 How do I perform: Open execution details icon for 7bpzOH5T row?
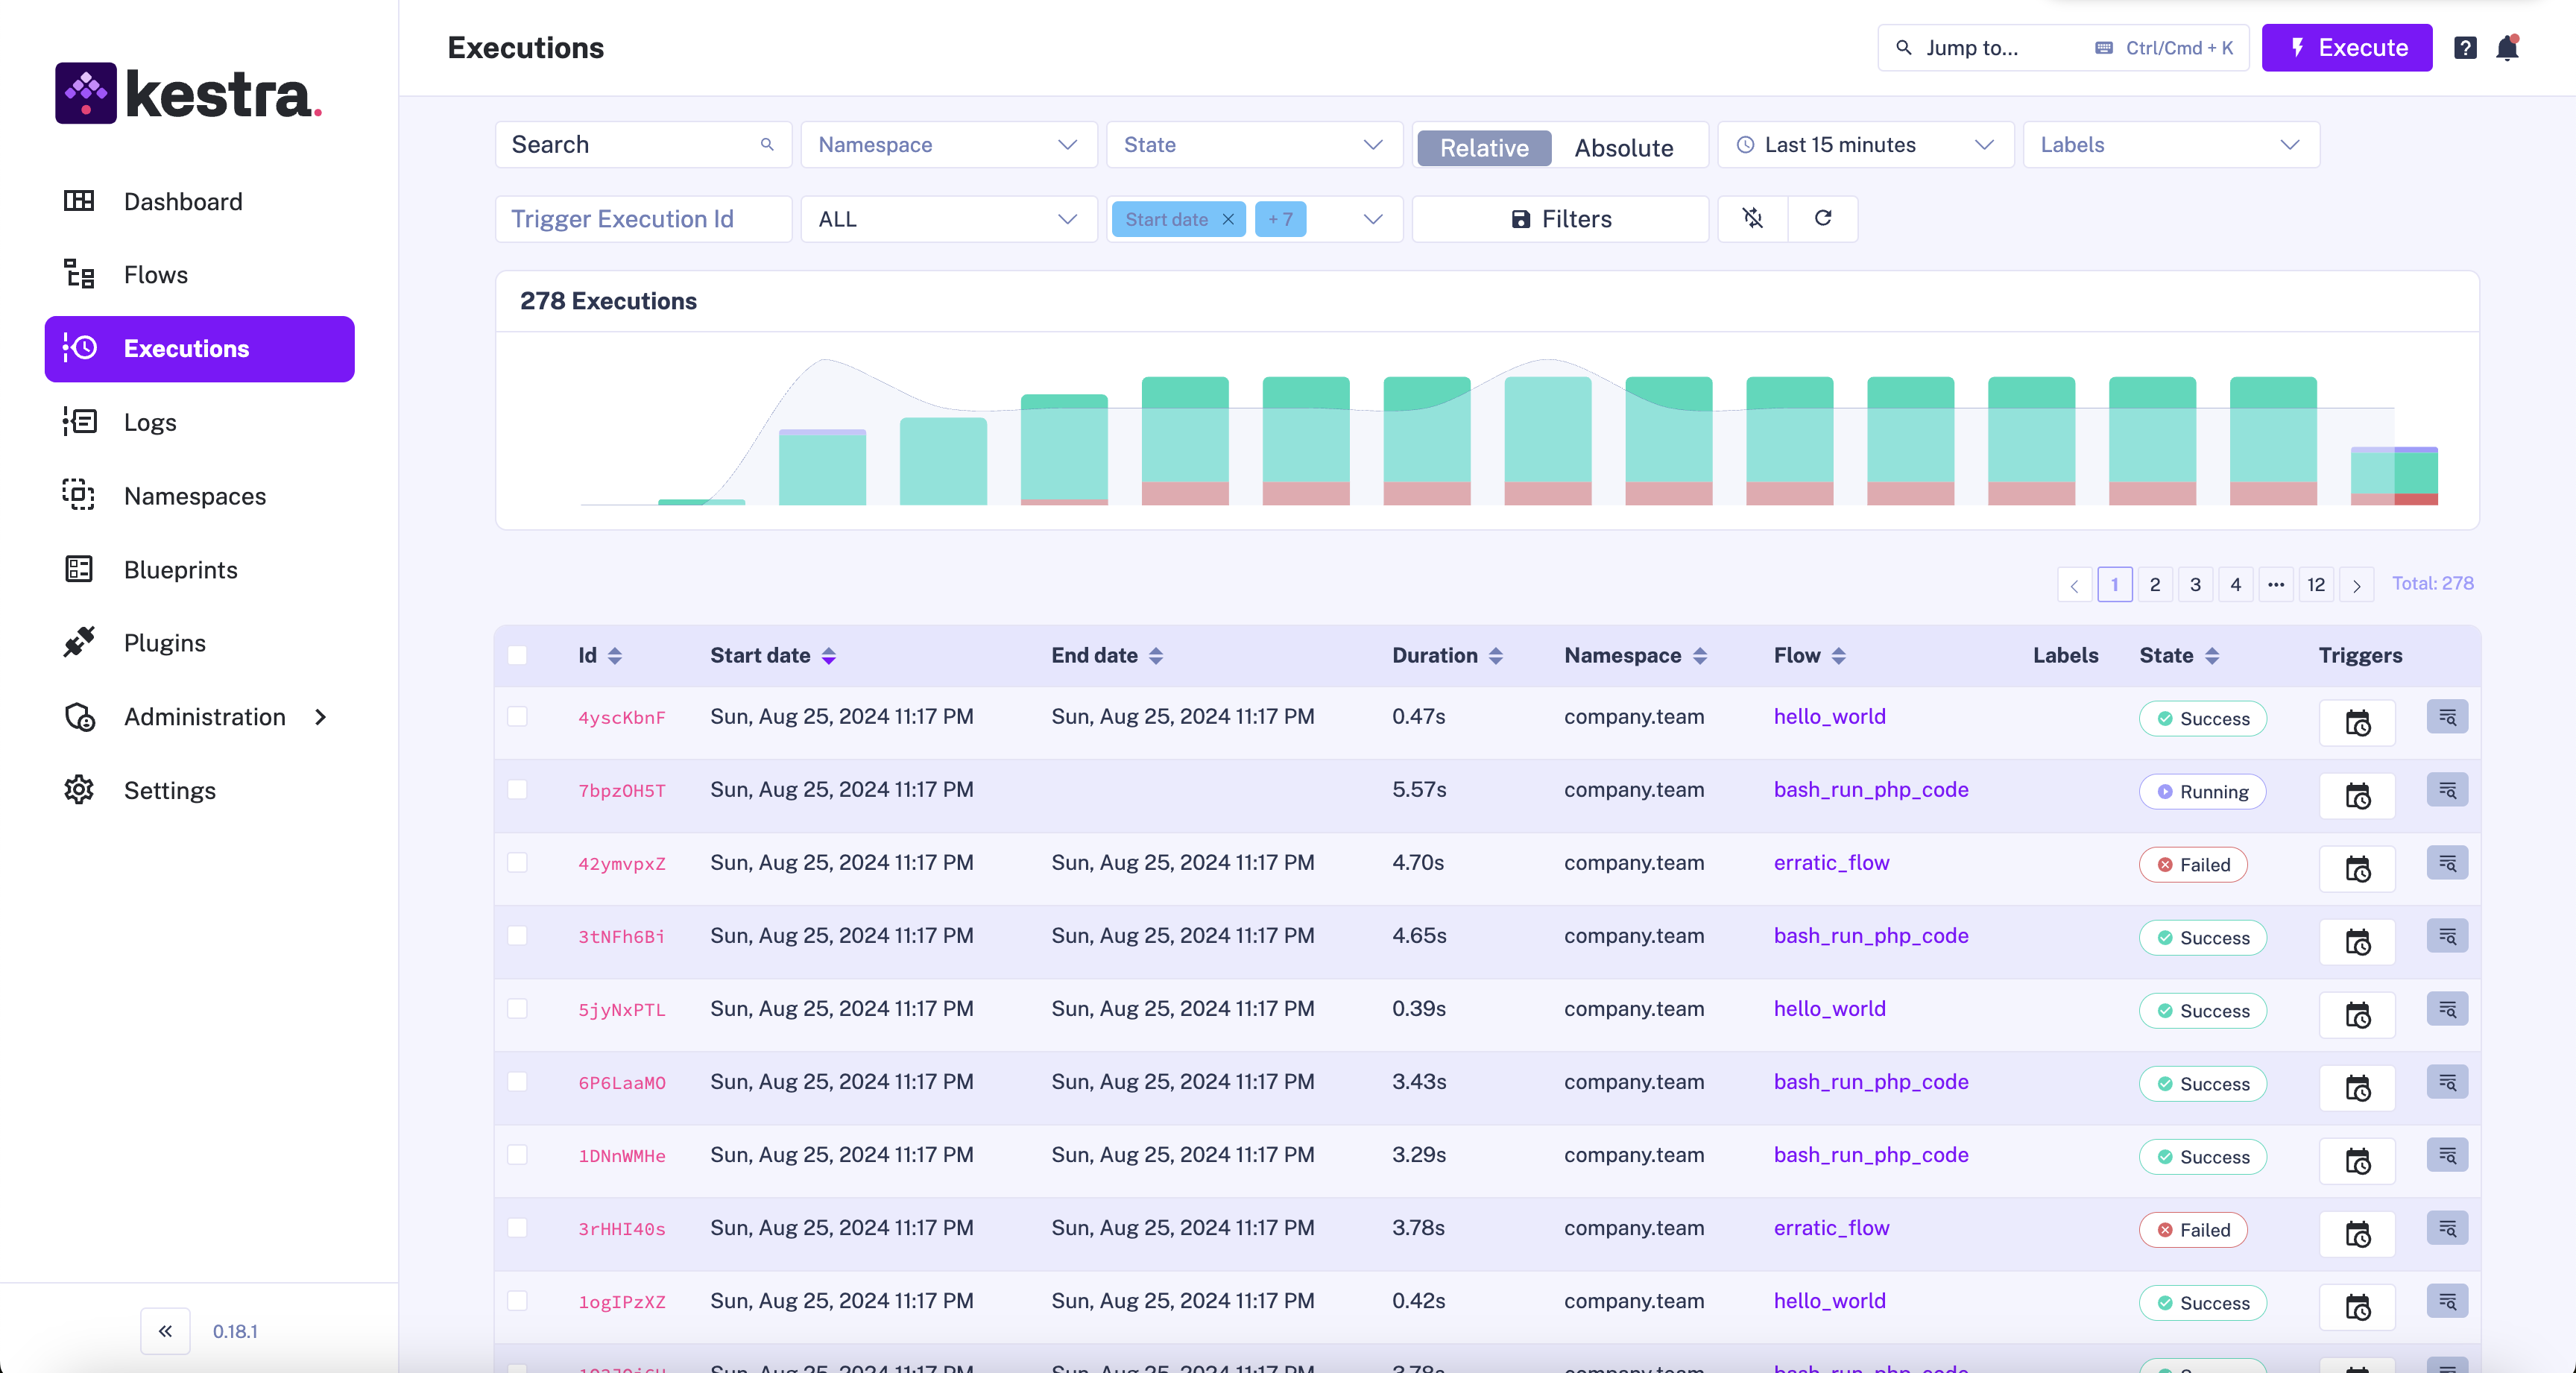pyautogui.click(x=2446, y=790)
